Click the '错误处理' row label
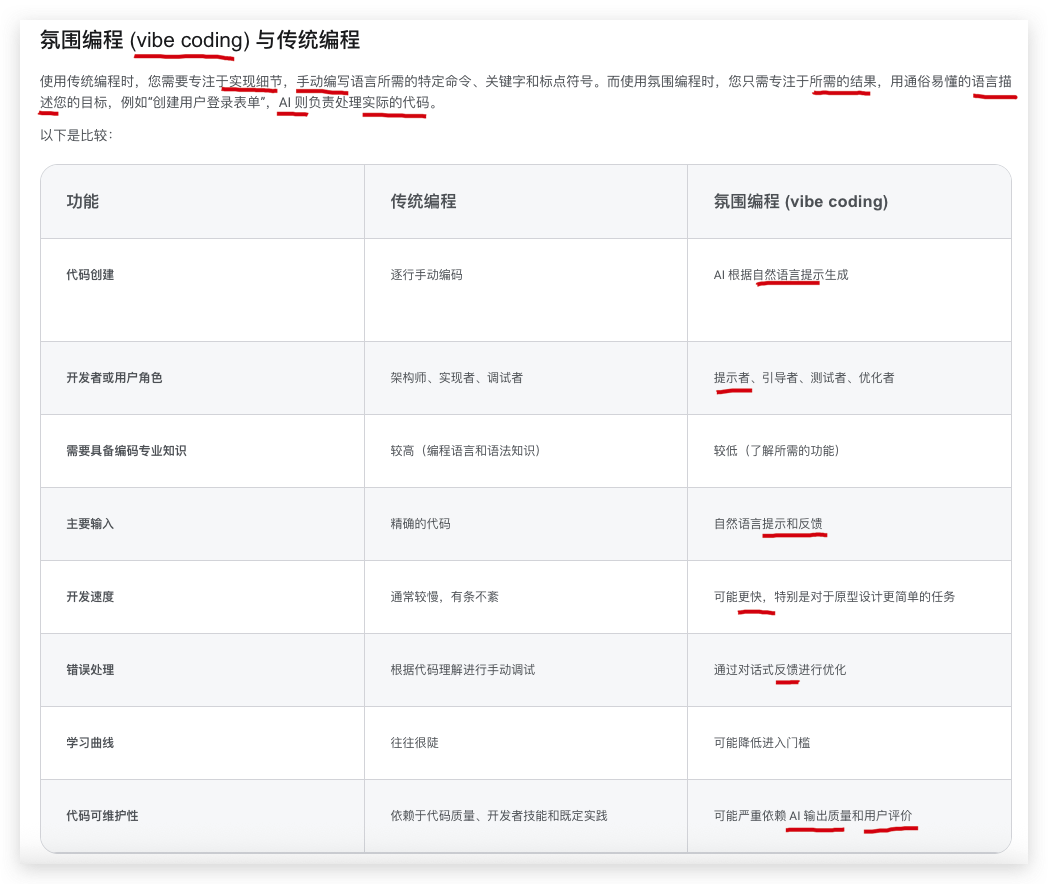 (90, 670)
